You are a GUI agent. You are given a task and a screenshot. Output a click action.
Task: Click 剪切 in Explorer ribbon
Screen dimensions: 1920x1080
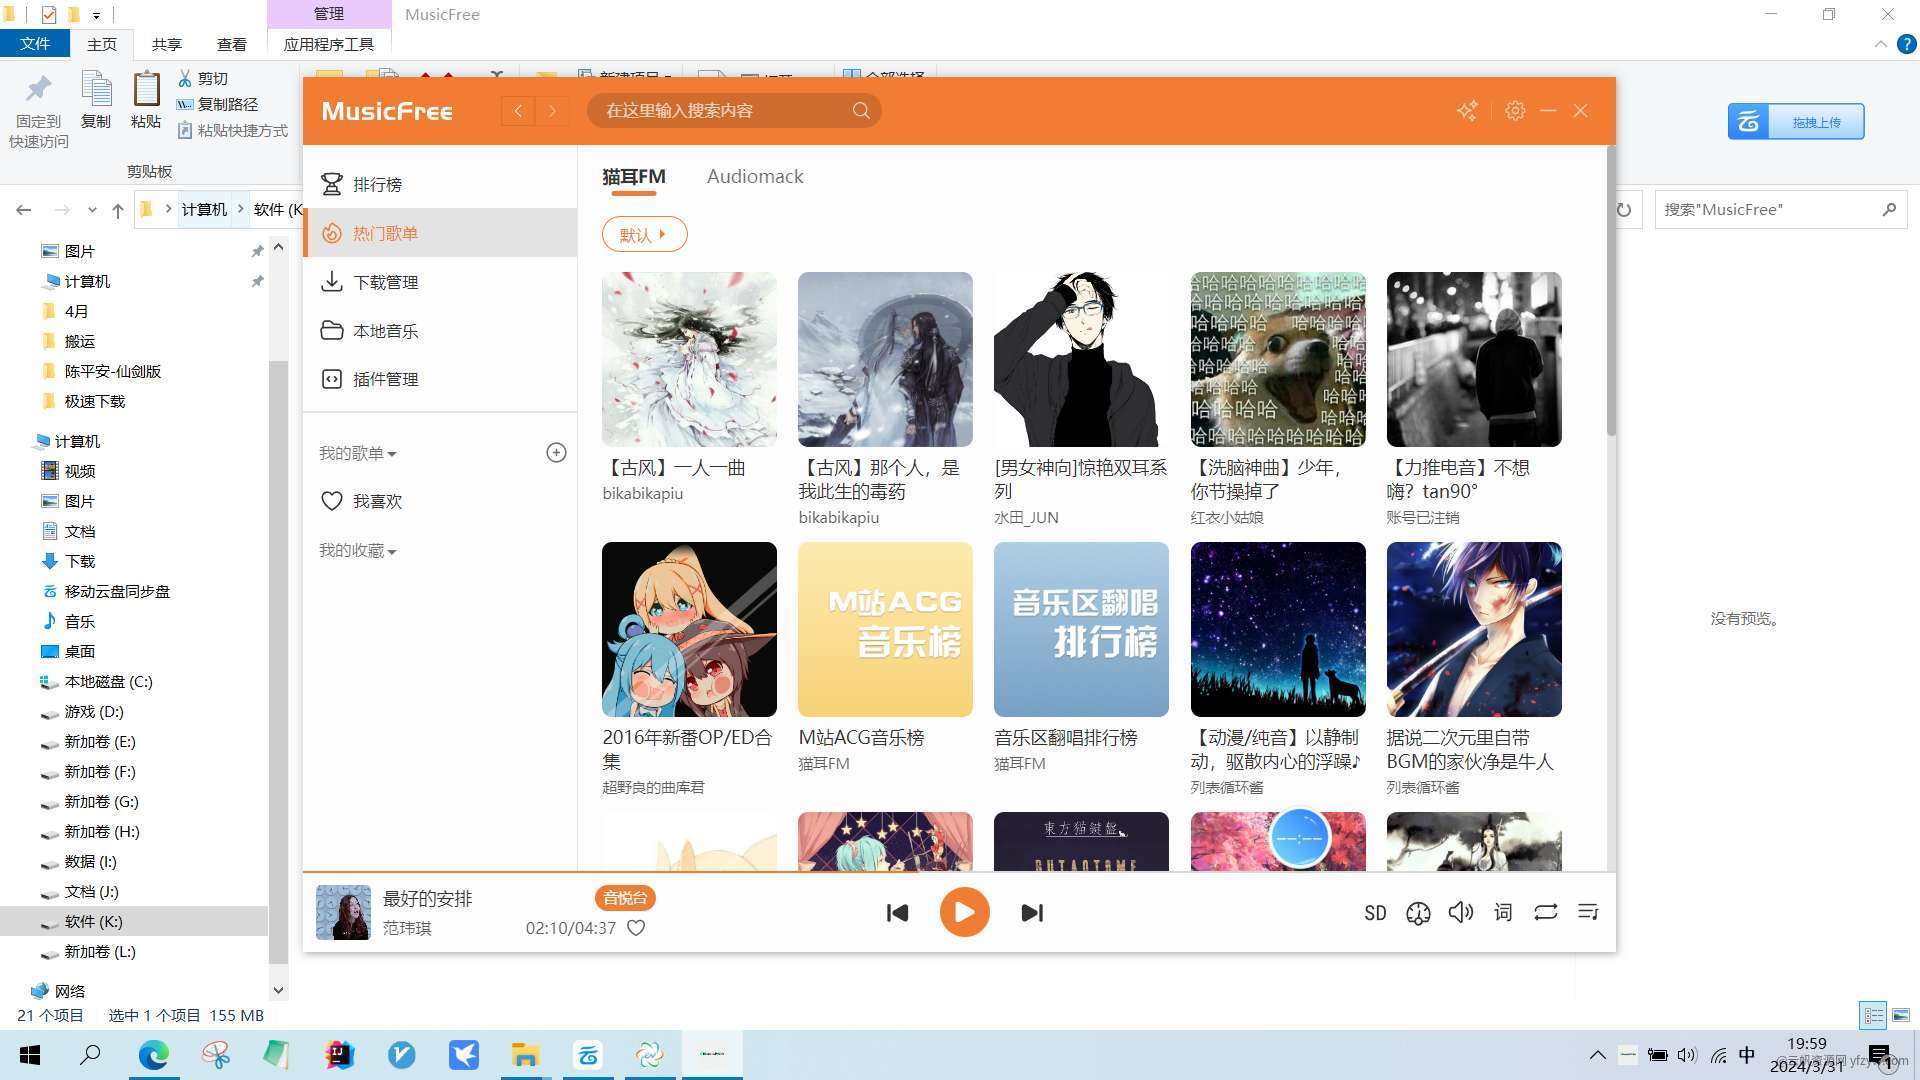click(203, 78)
